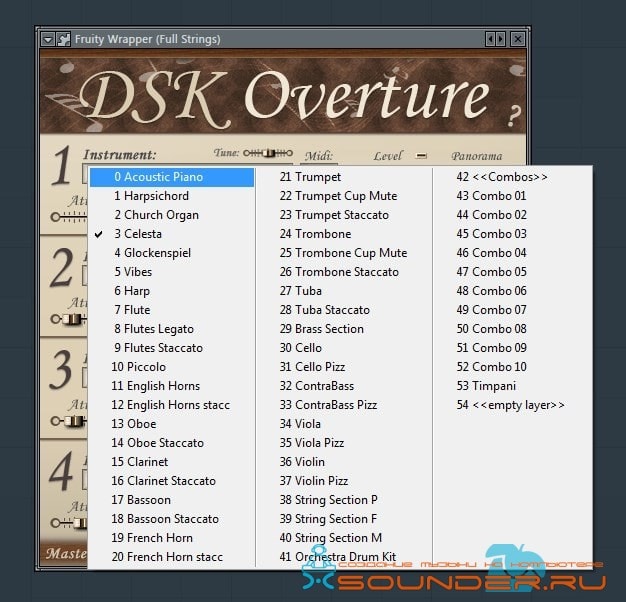Select 39 String Section F
Screen dimensions: 626x602
(x=344, y=519)
